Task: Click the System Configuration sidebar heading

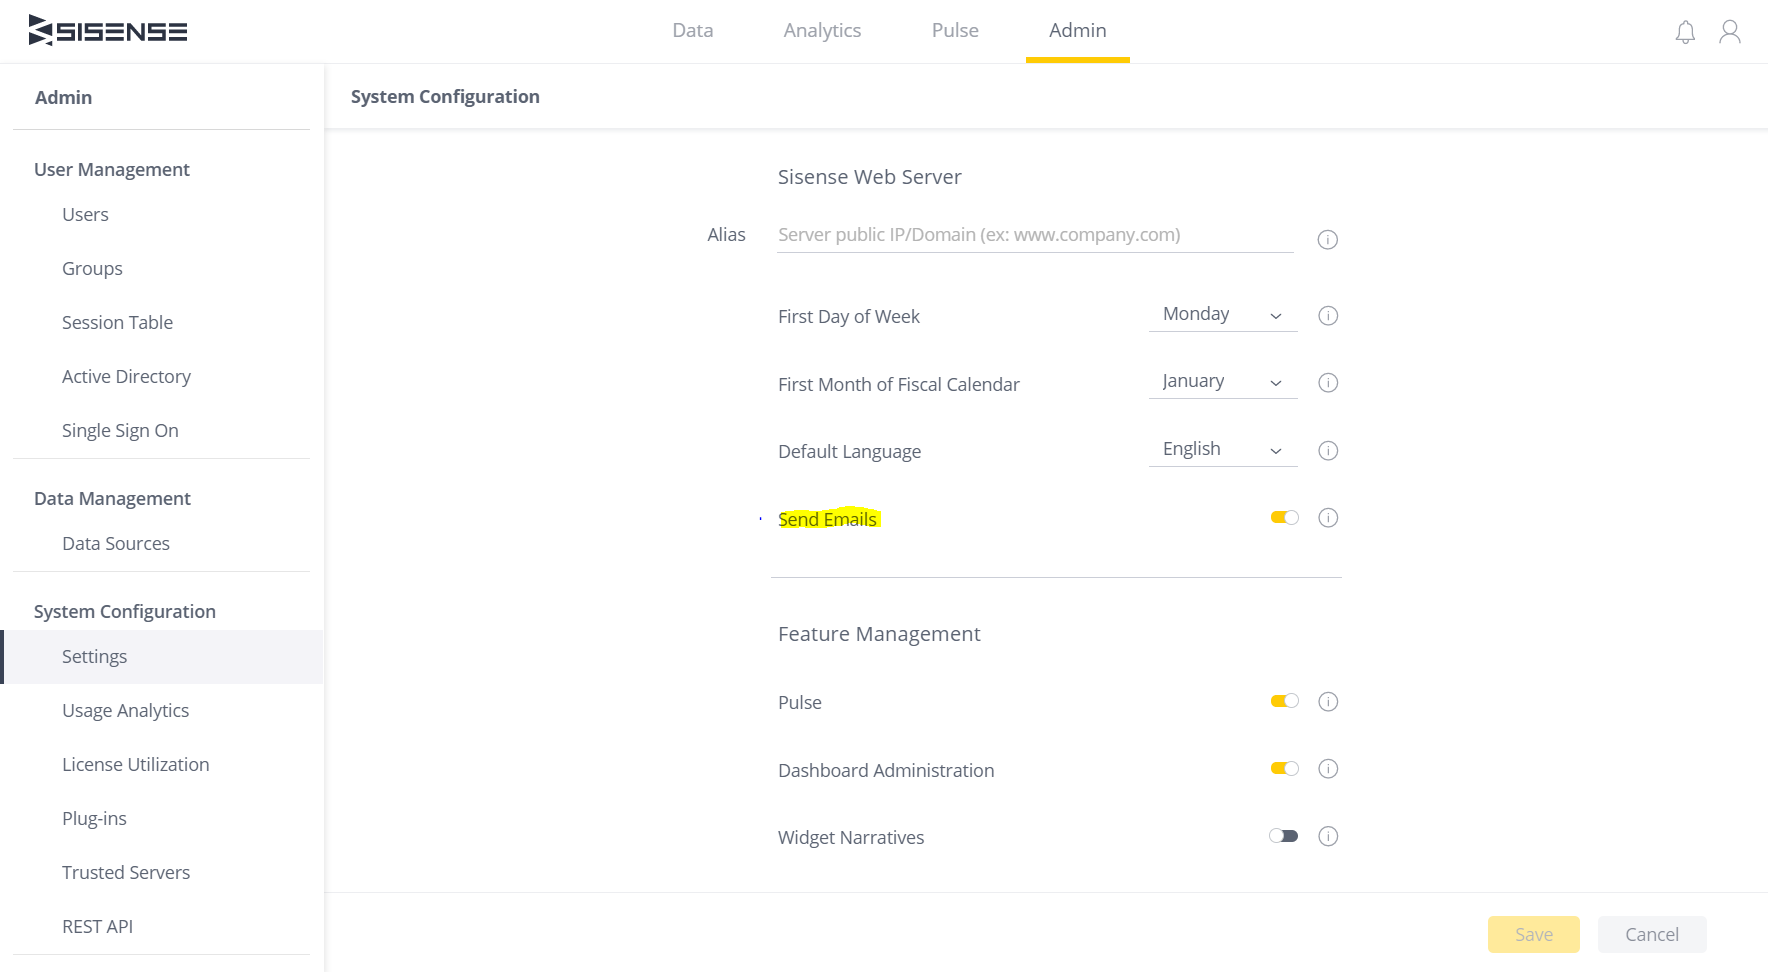Action: point(125,612)
